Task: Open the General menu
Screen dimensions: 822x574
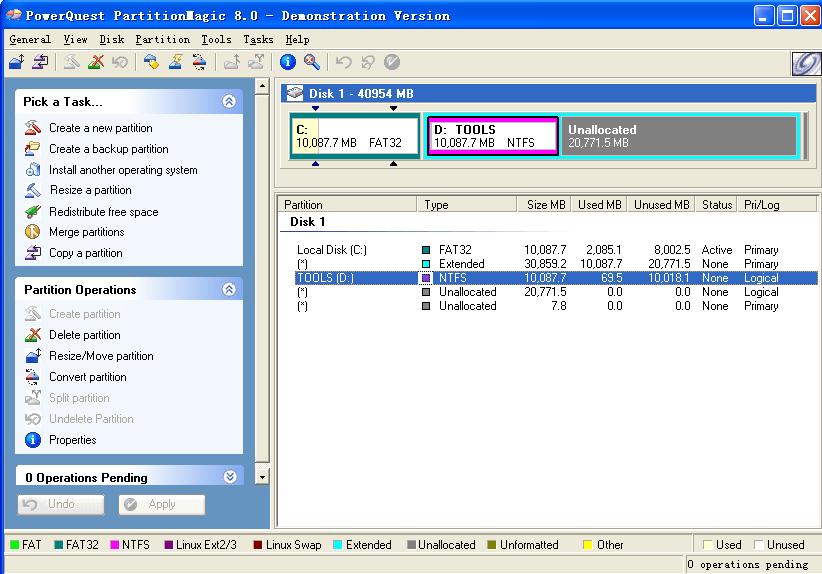Action: click(x=30, y=39)
